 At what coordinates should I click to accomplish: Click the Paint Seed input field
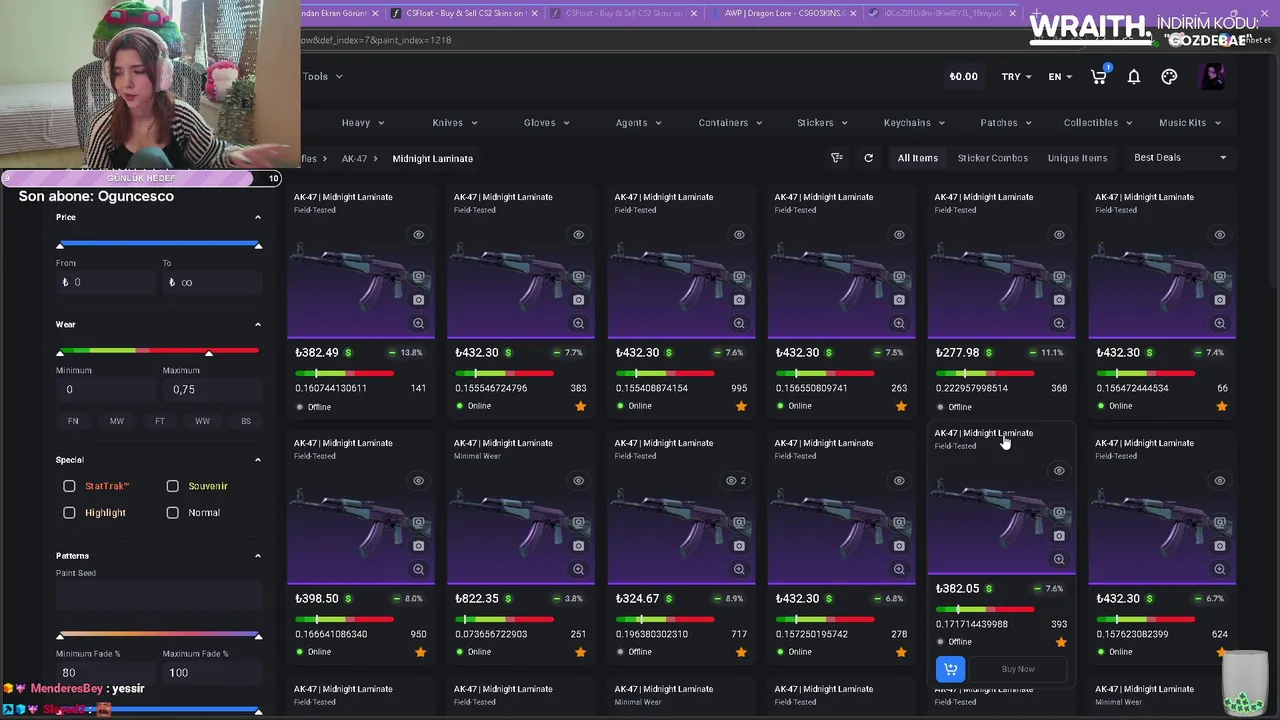point(159,597)
